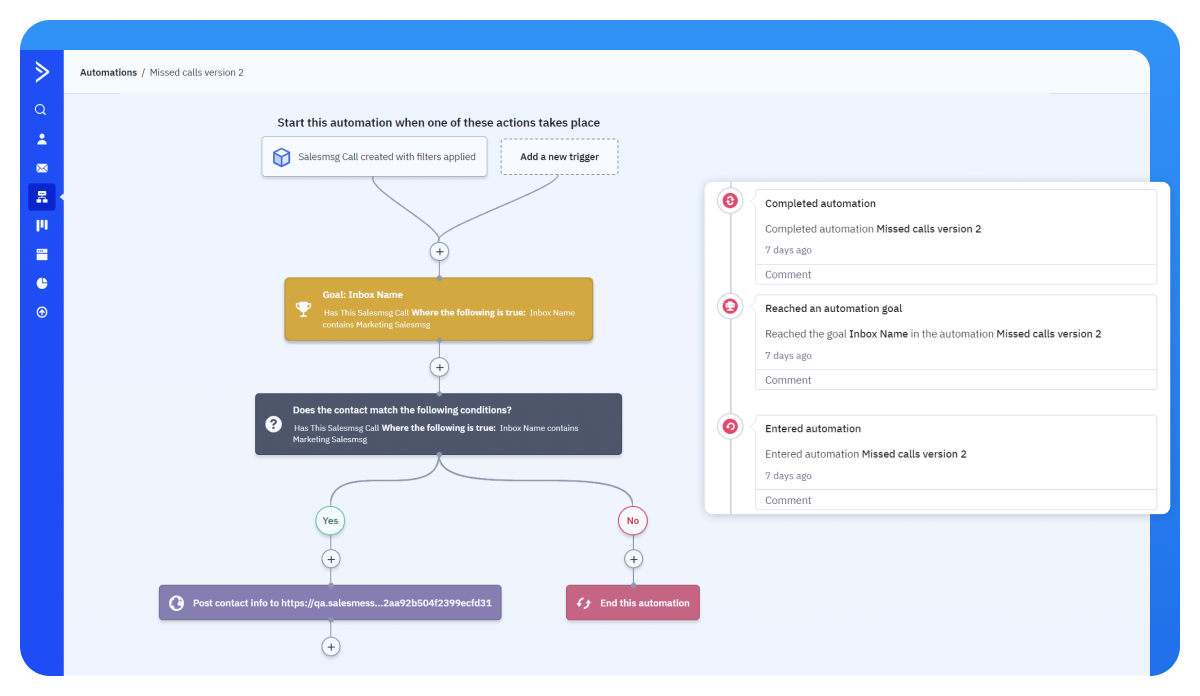Select the Yes branch circle
Viewport: 1200px width, 696px height.
click(330, 520)
